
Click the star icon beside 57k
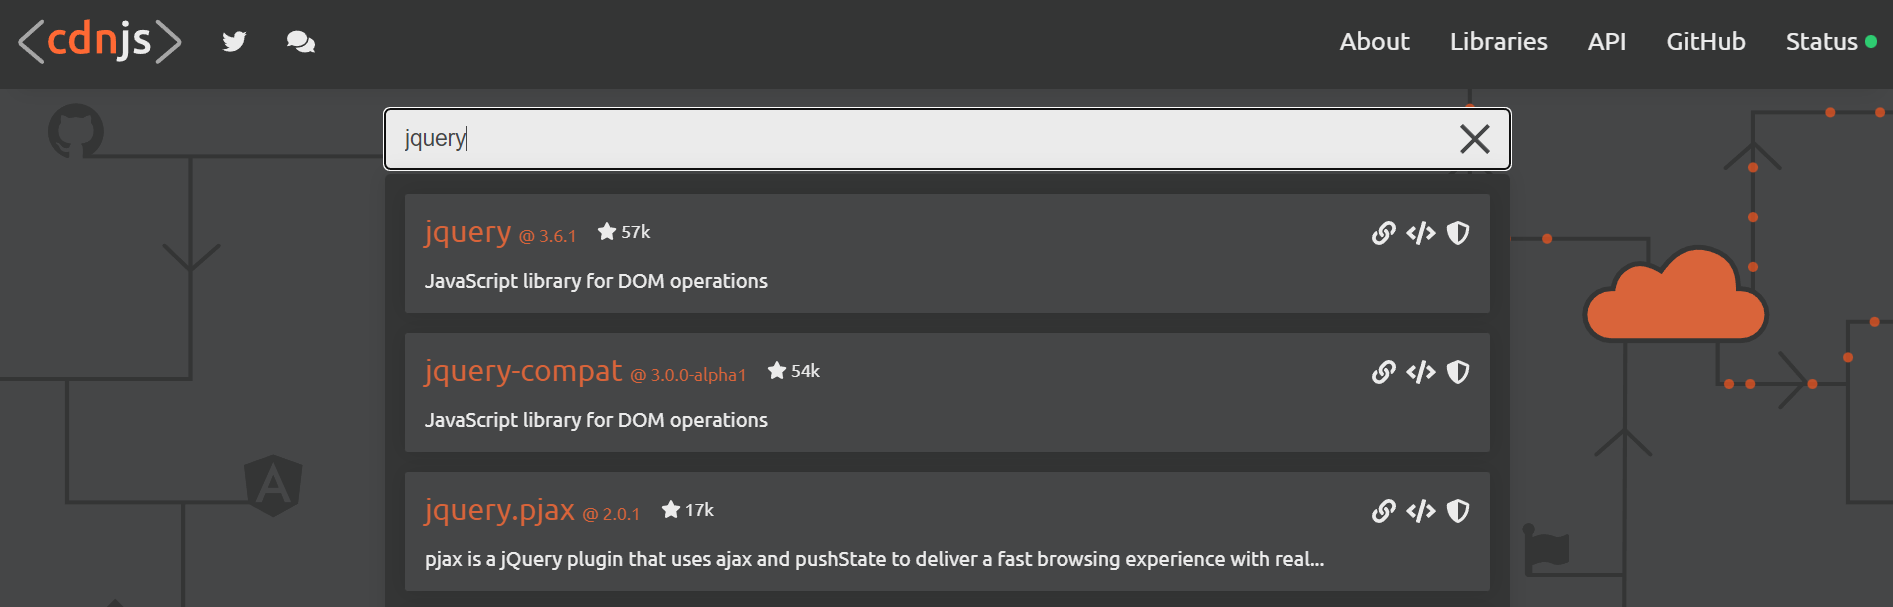tap(607, 231)
